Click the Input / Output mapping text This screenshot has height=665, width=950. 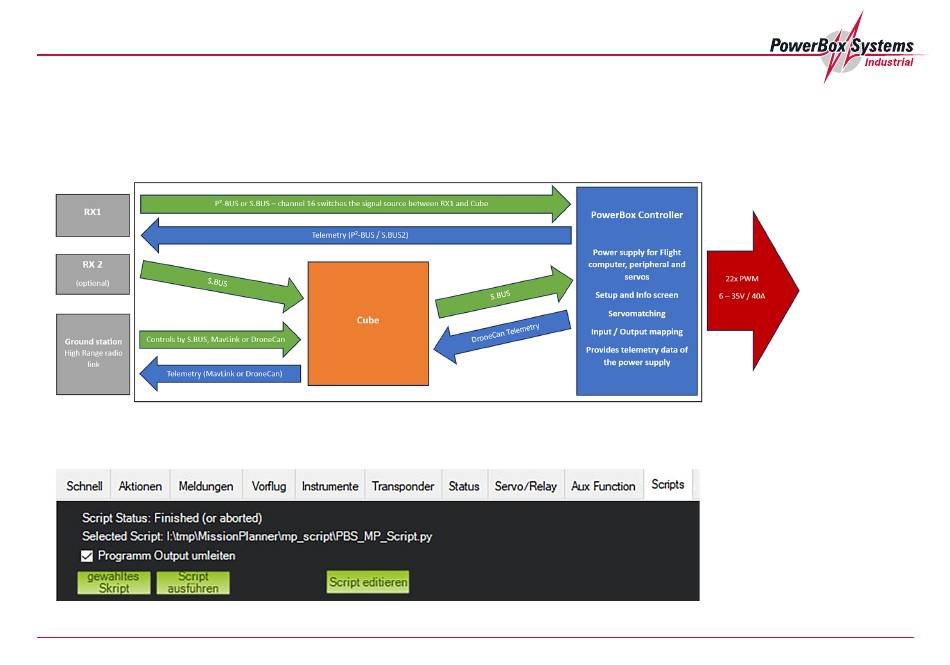click(637, 331)
